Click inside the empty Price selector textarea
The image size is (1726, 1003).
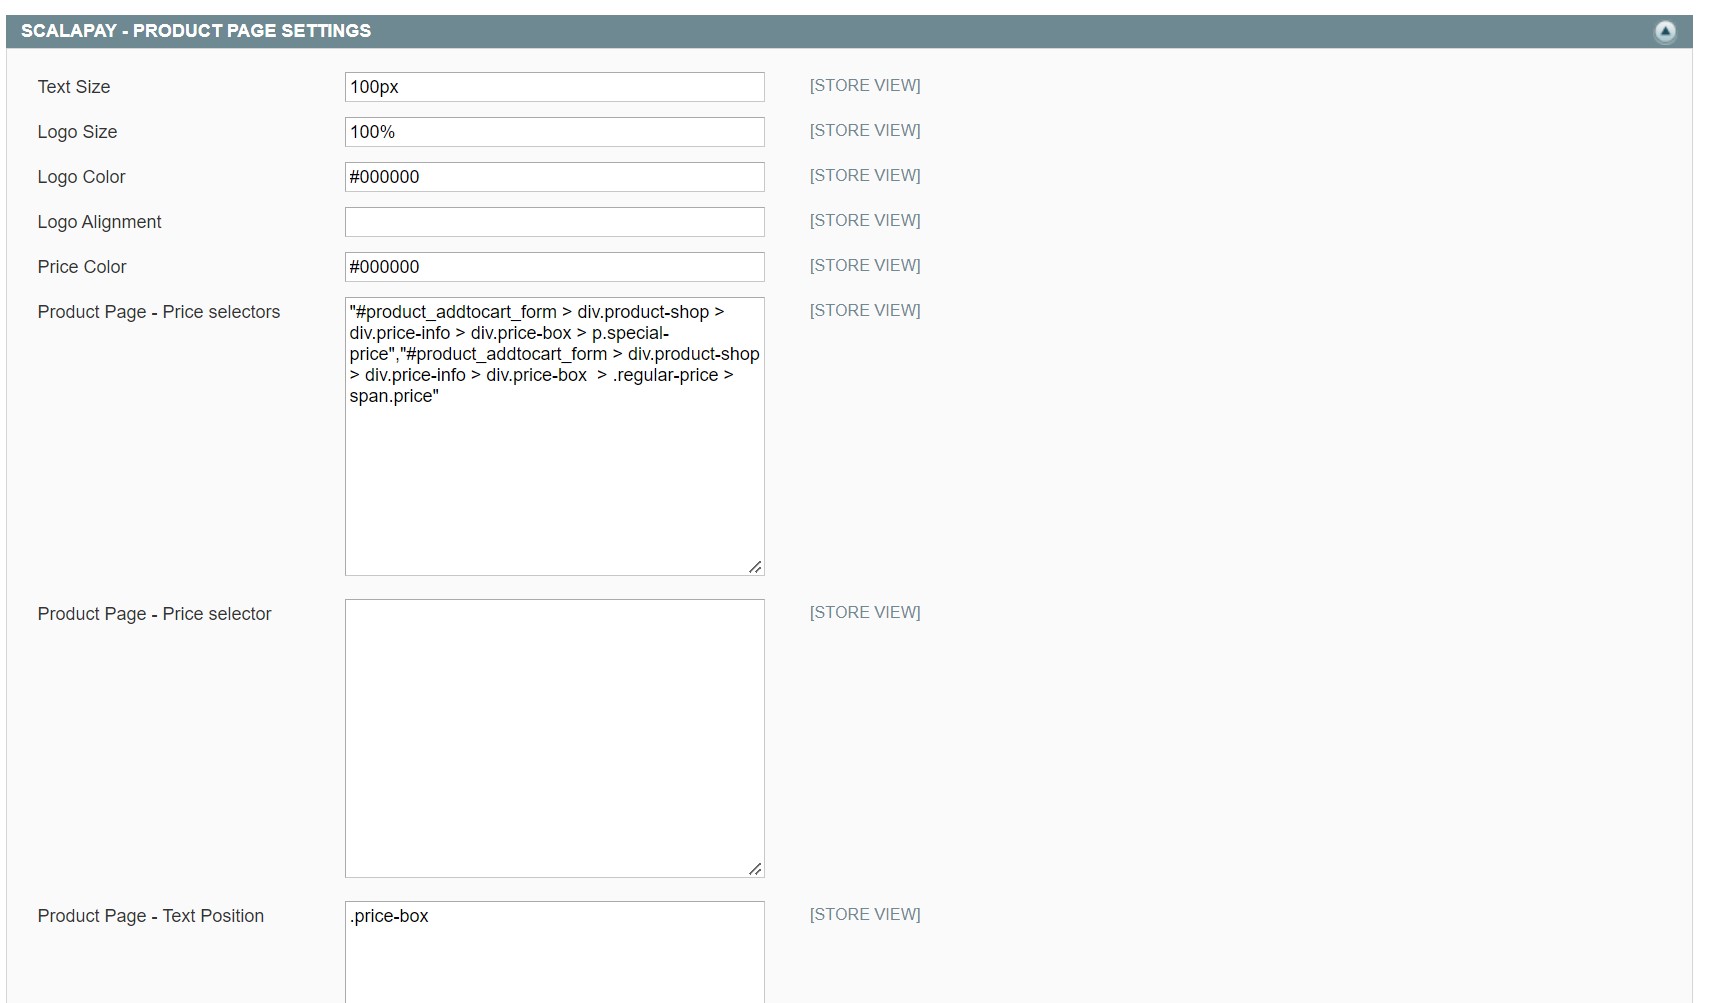[554, 738]
